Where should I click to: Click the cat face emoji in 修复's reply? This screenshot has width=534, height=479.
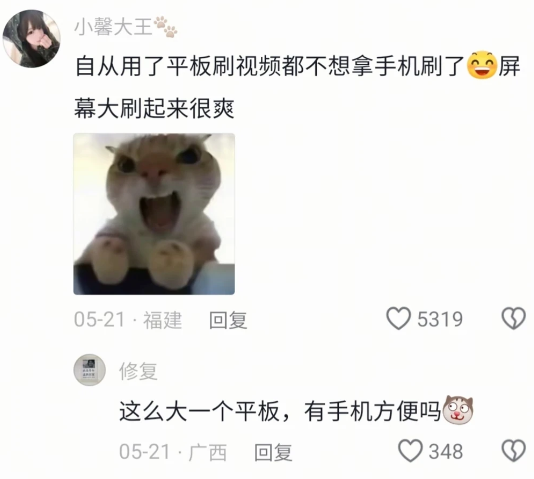pyautogui.click(x=457, y=410)
